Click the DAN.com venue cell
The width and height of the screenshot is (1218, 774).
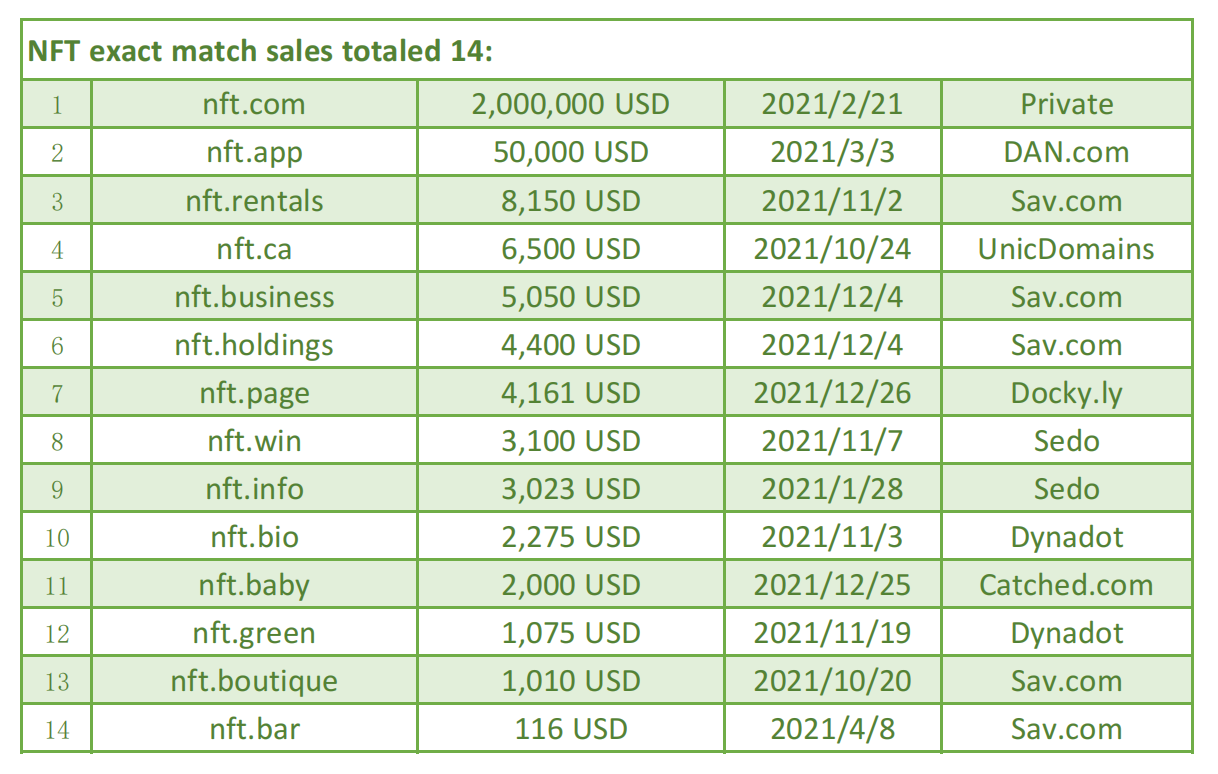(1066, 152)
